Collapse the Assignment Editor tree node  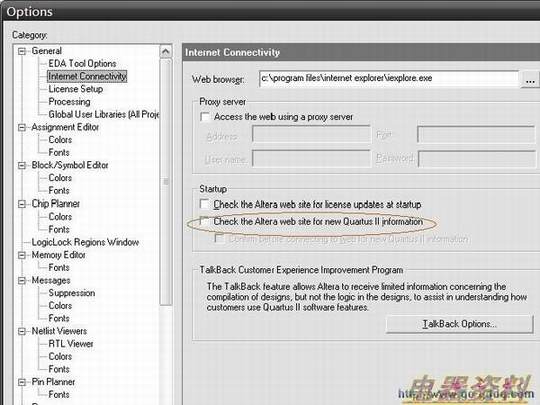[x=22, y=127]
